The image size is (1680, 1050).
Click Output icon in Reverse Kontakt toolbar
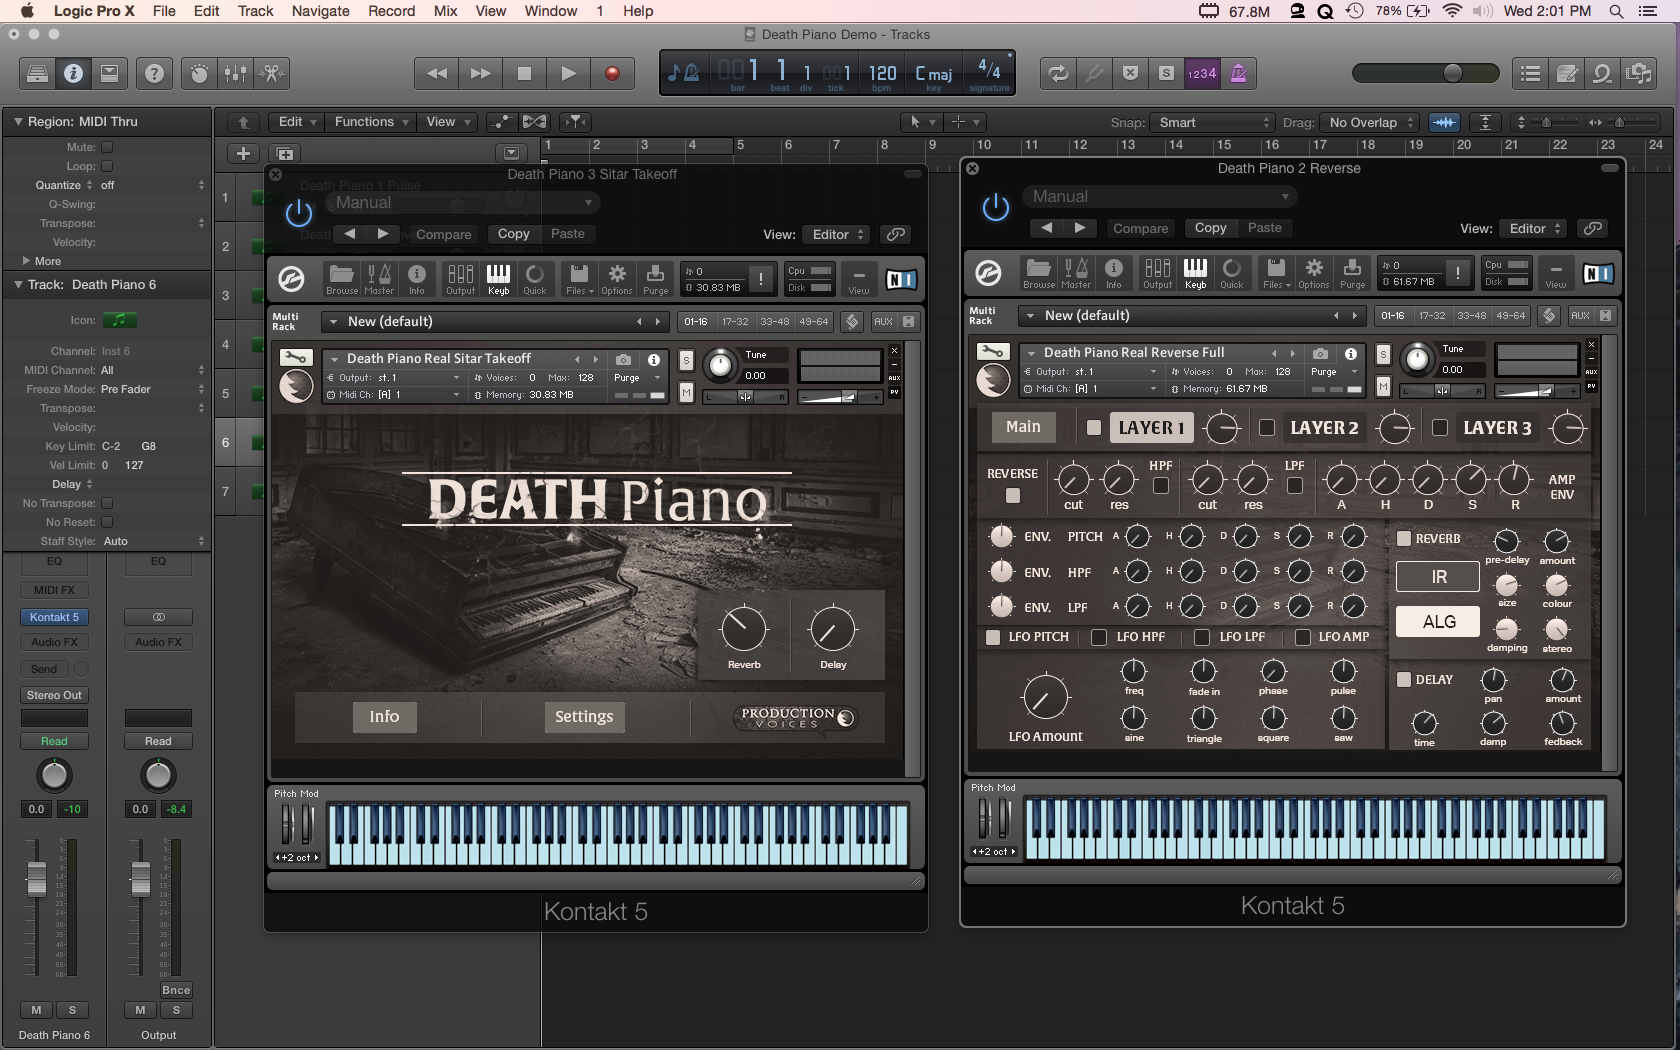coord(1157,273)
